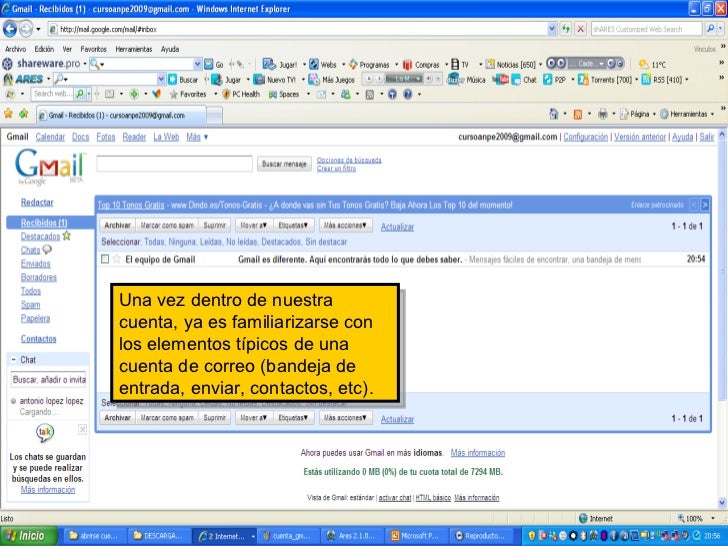Click the Inicio start button
The image size is (728, 546).
[x=29, y=536]
